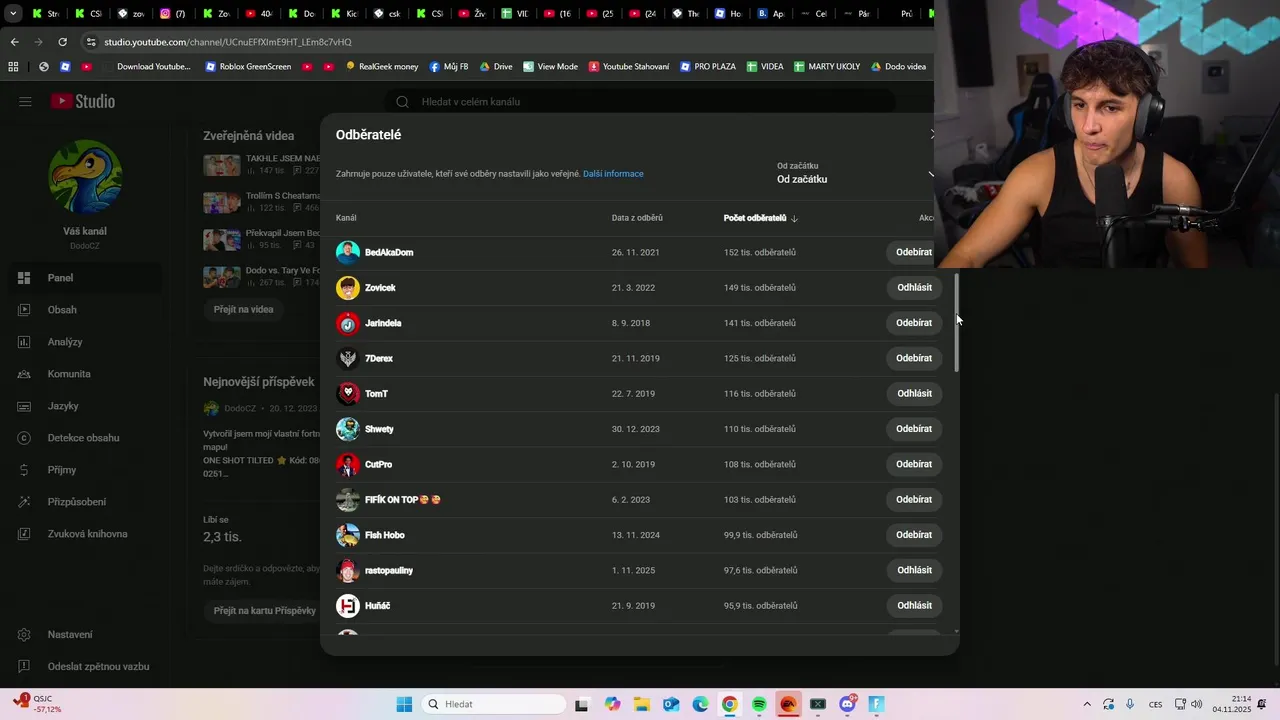Click Odhlásit for rastopauliny
This screenshot has width=1280, height=720.
coord(914,570)
